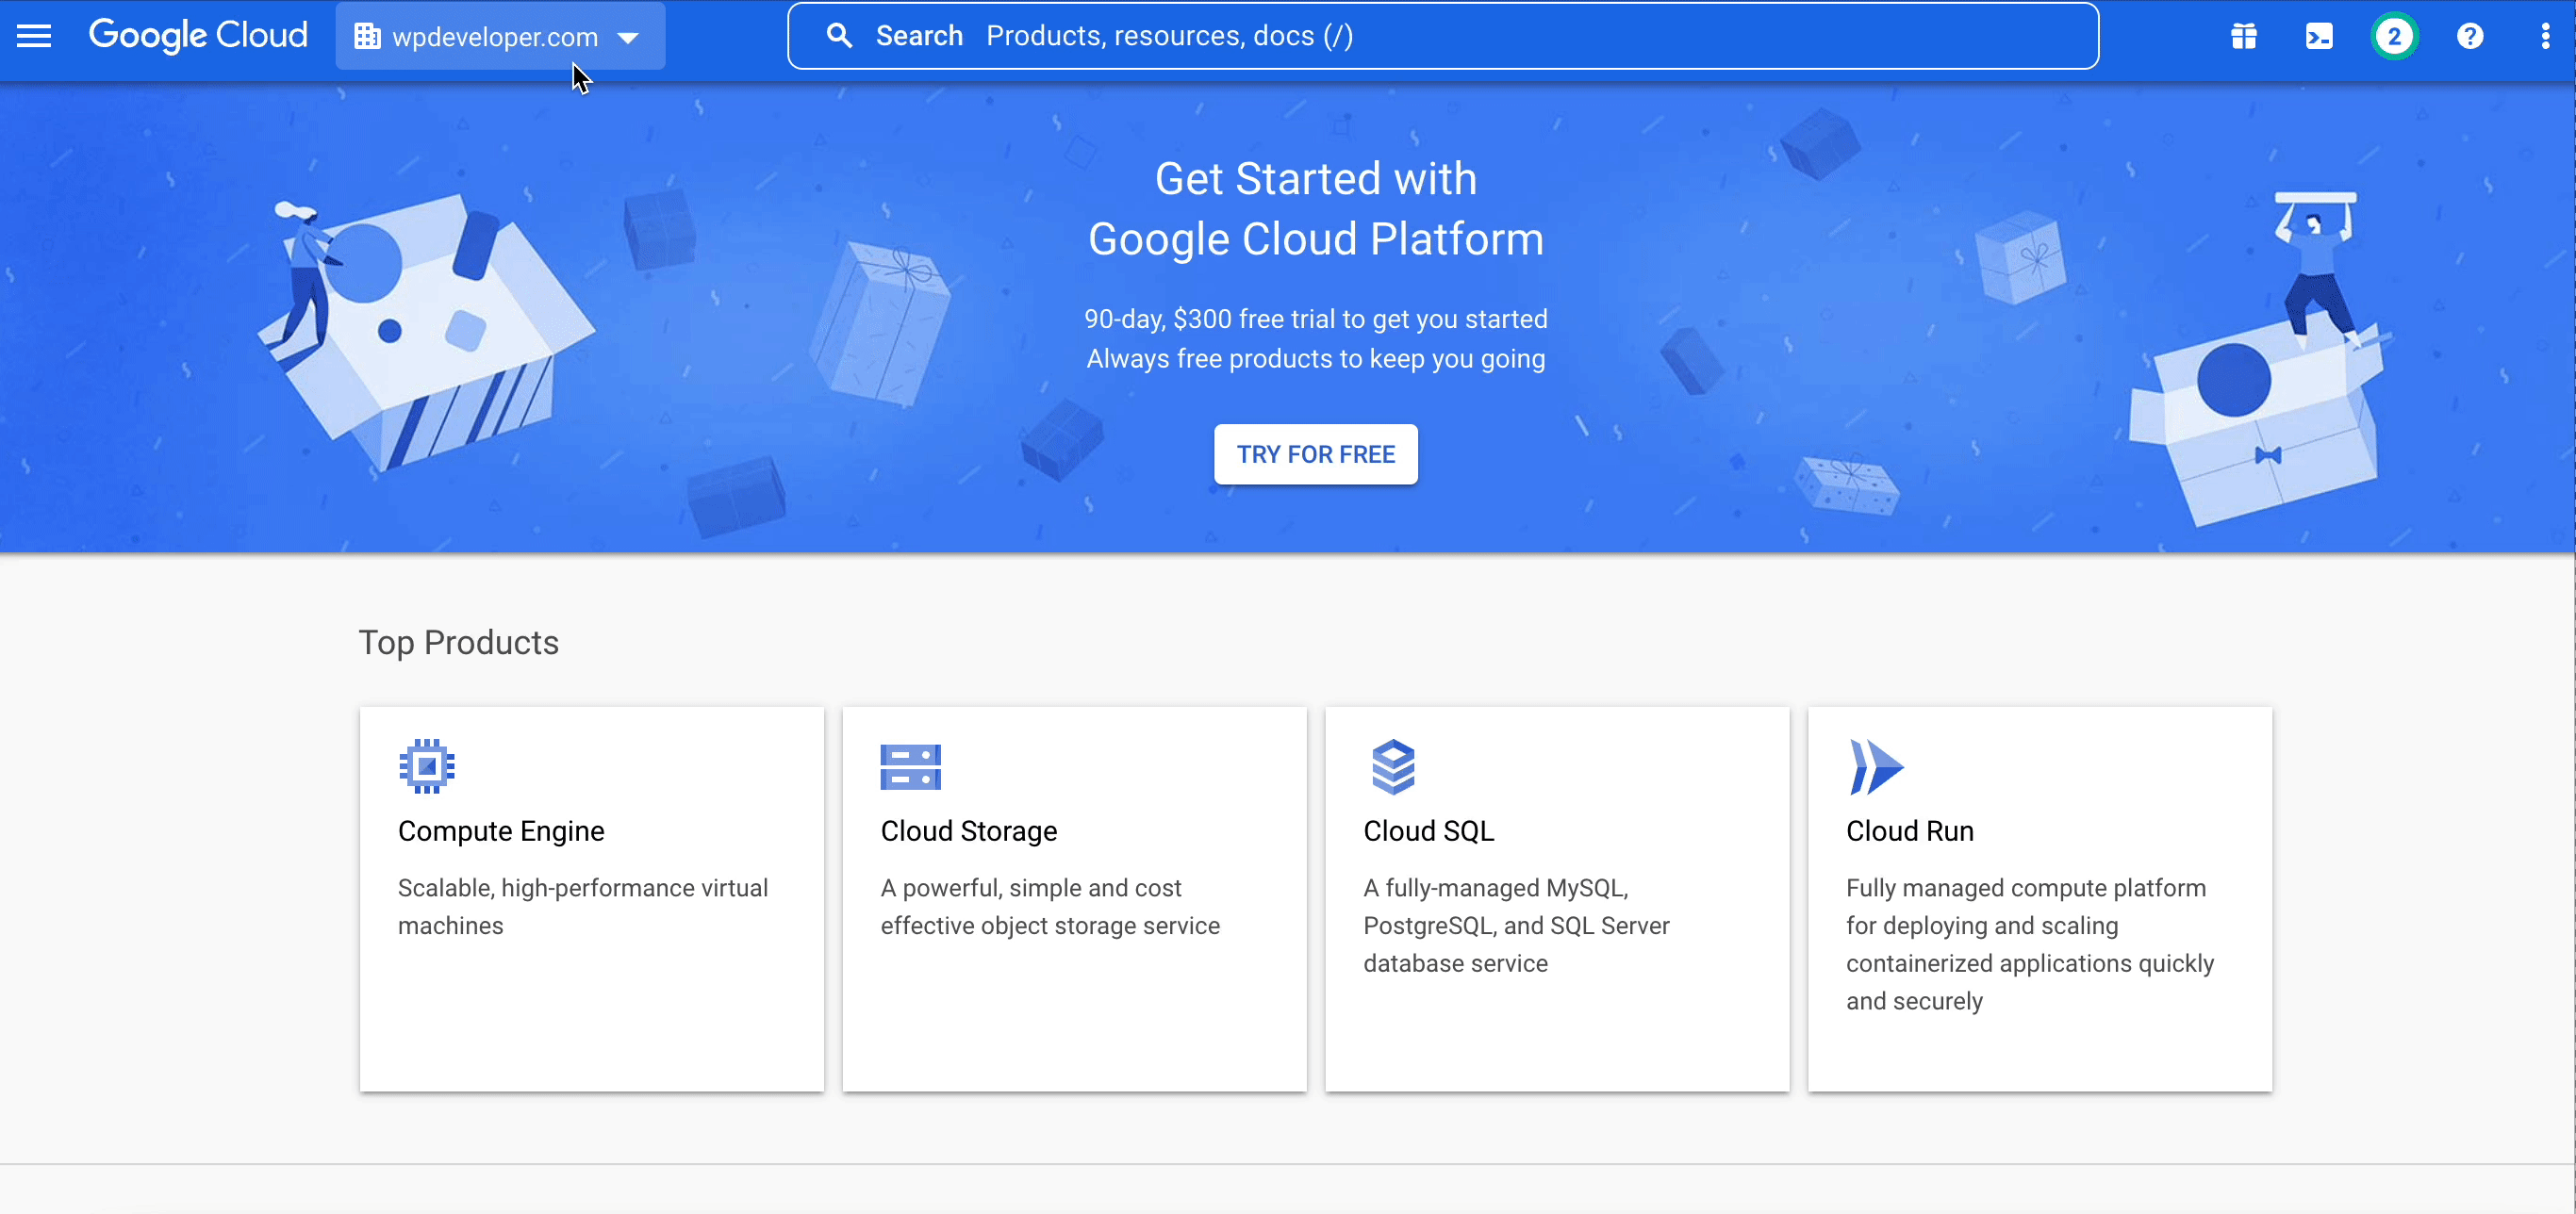
Task: Click the Compute Engine chip icon
Action: pyautogui.click(x=427, y=766)
